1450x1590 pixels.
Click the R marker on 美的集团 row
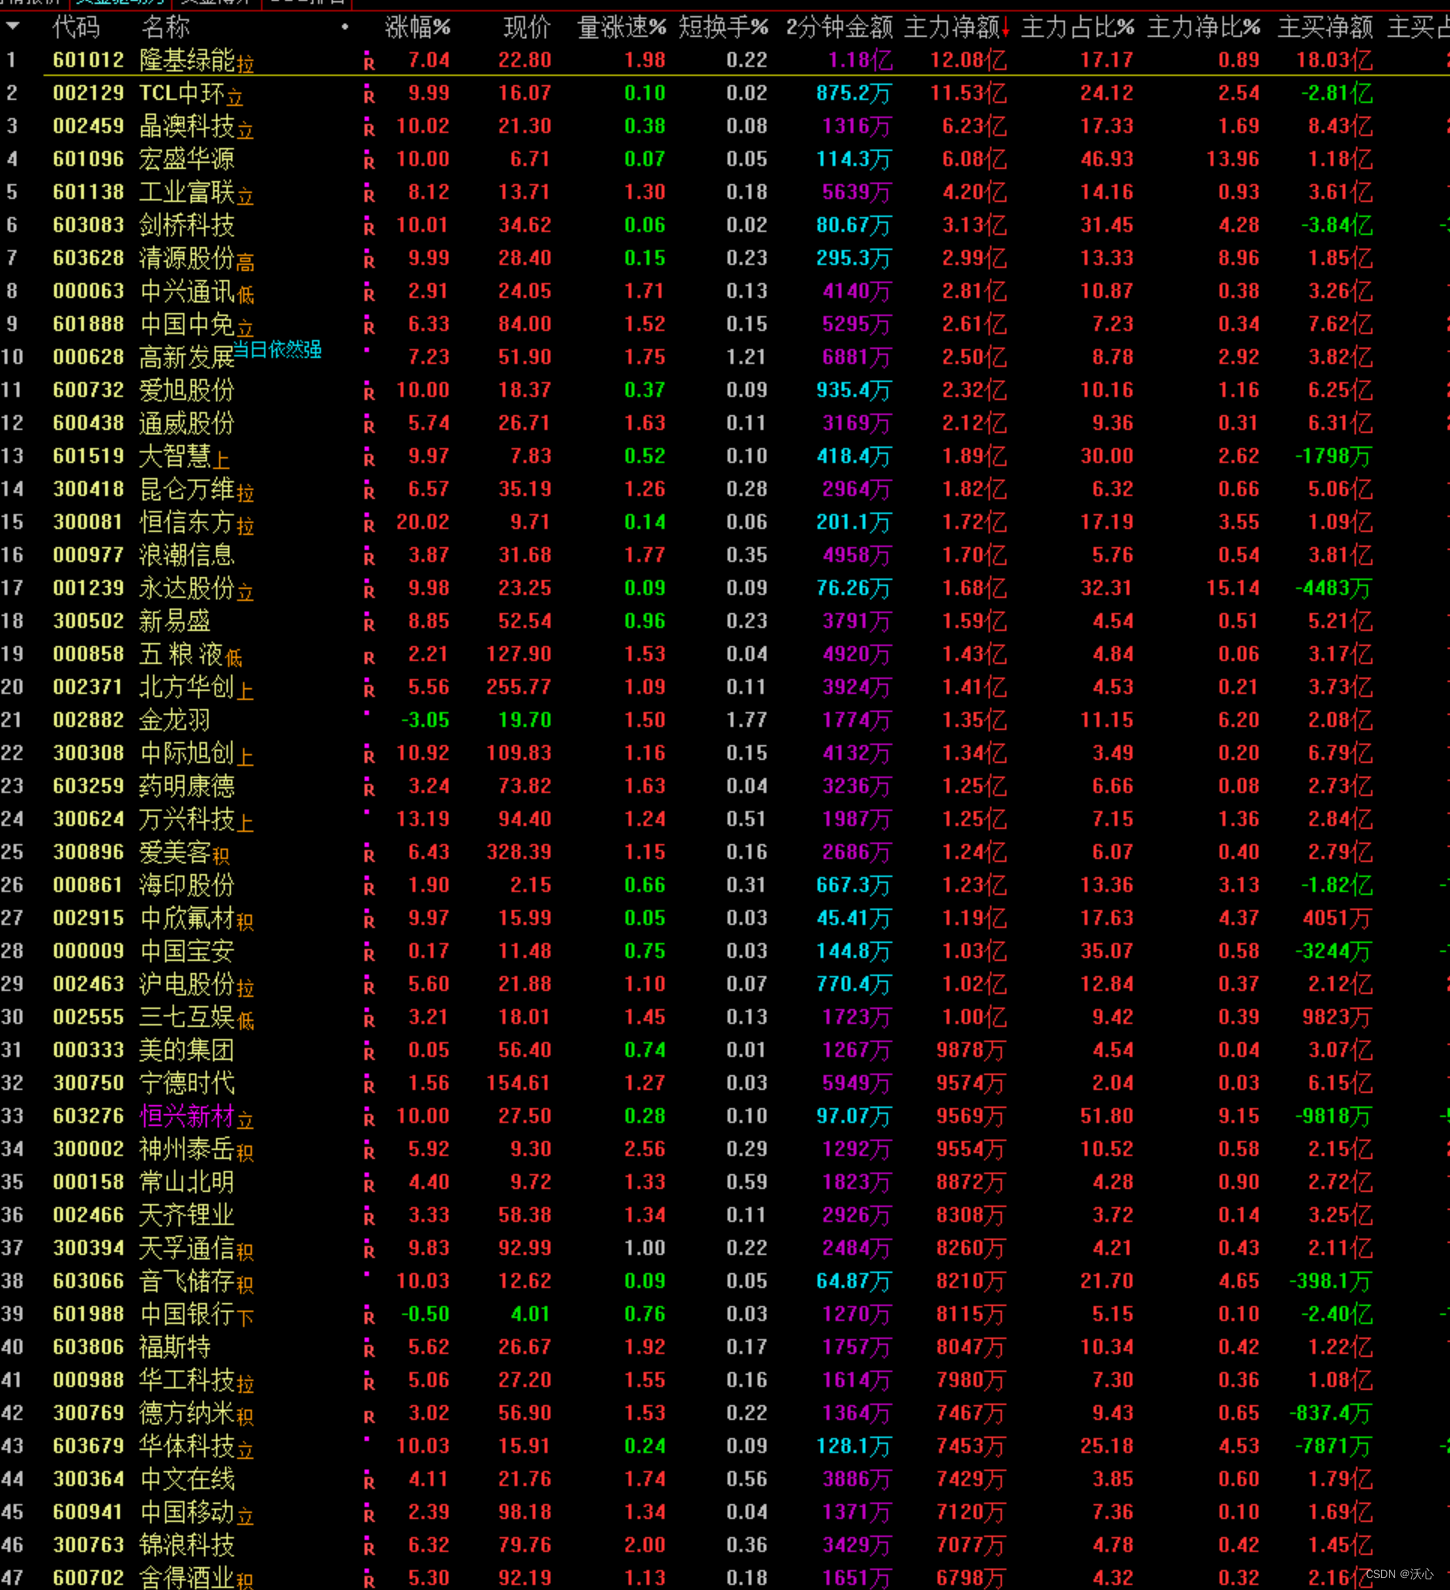pyautogui.click(x=369, y=1052)
